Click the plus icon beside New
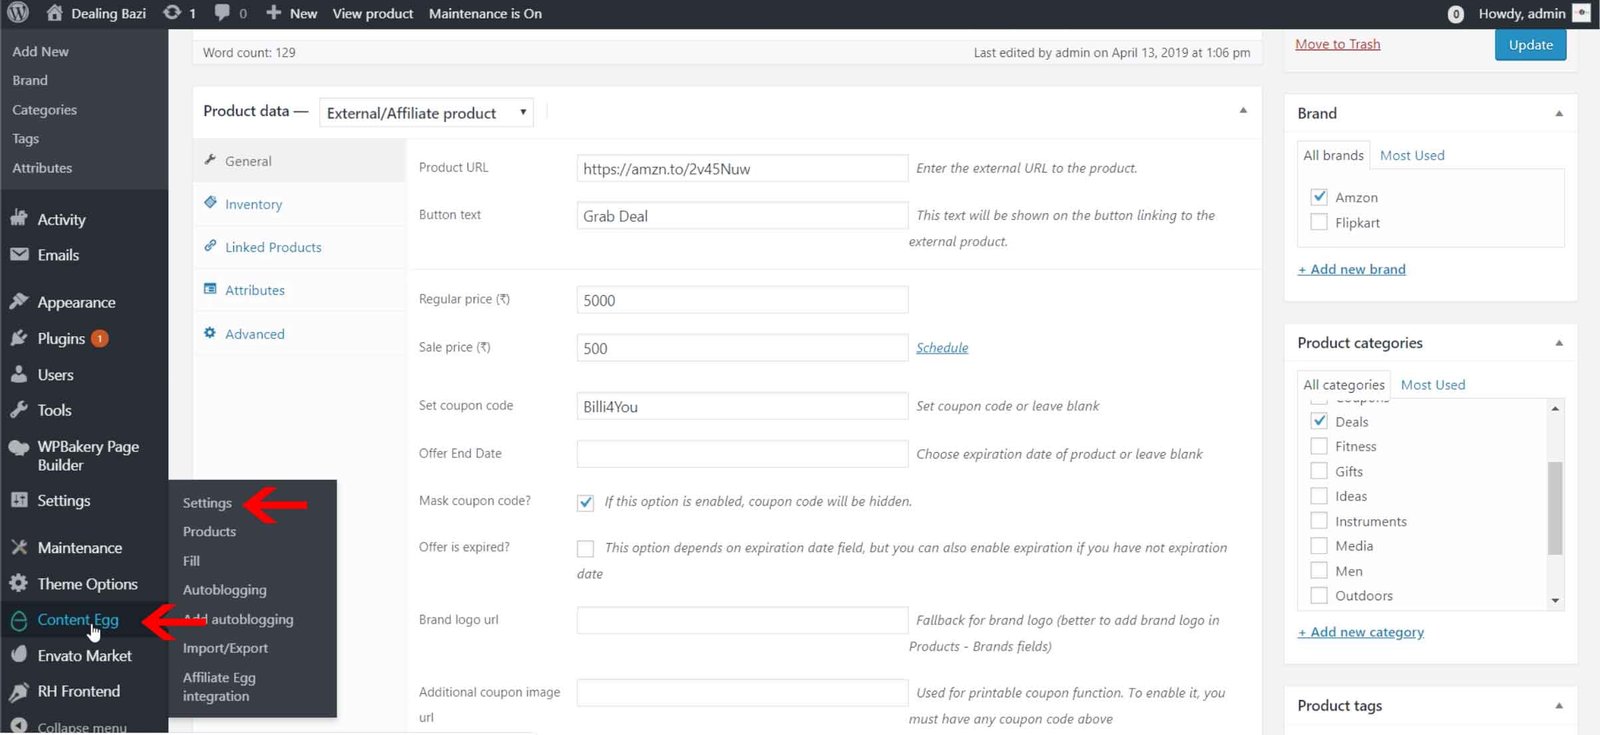1600x735 pixels. [273, 13]
